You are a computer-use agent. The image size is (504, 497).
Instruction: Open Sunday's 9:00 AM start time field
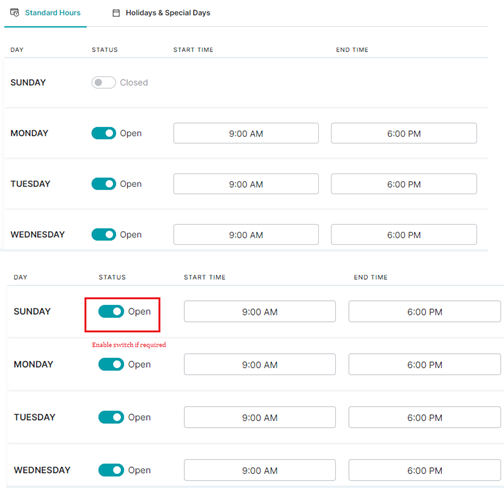coord(260,312)
